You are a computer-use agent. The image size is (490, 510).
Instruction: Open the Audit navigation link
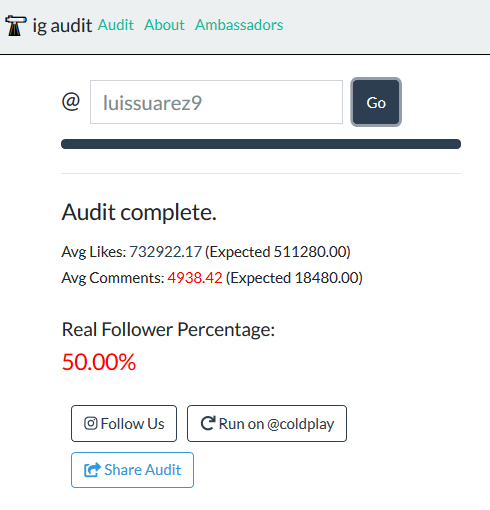(116, 25)
